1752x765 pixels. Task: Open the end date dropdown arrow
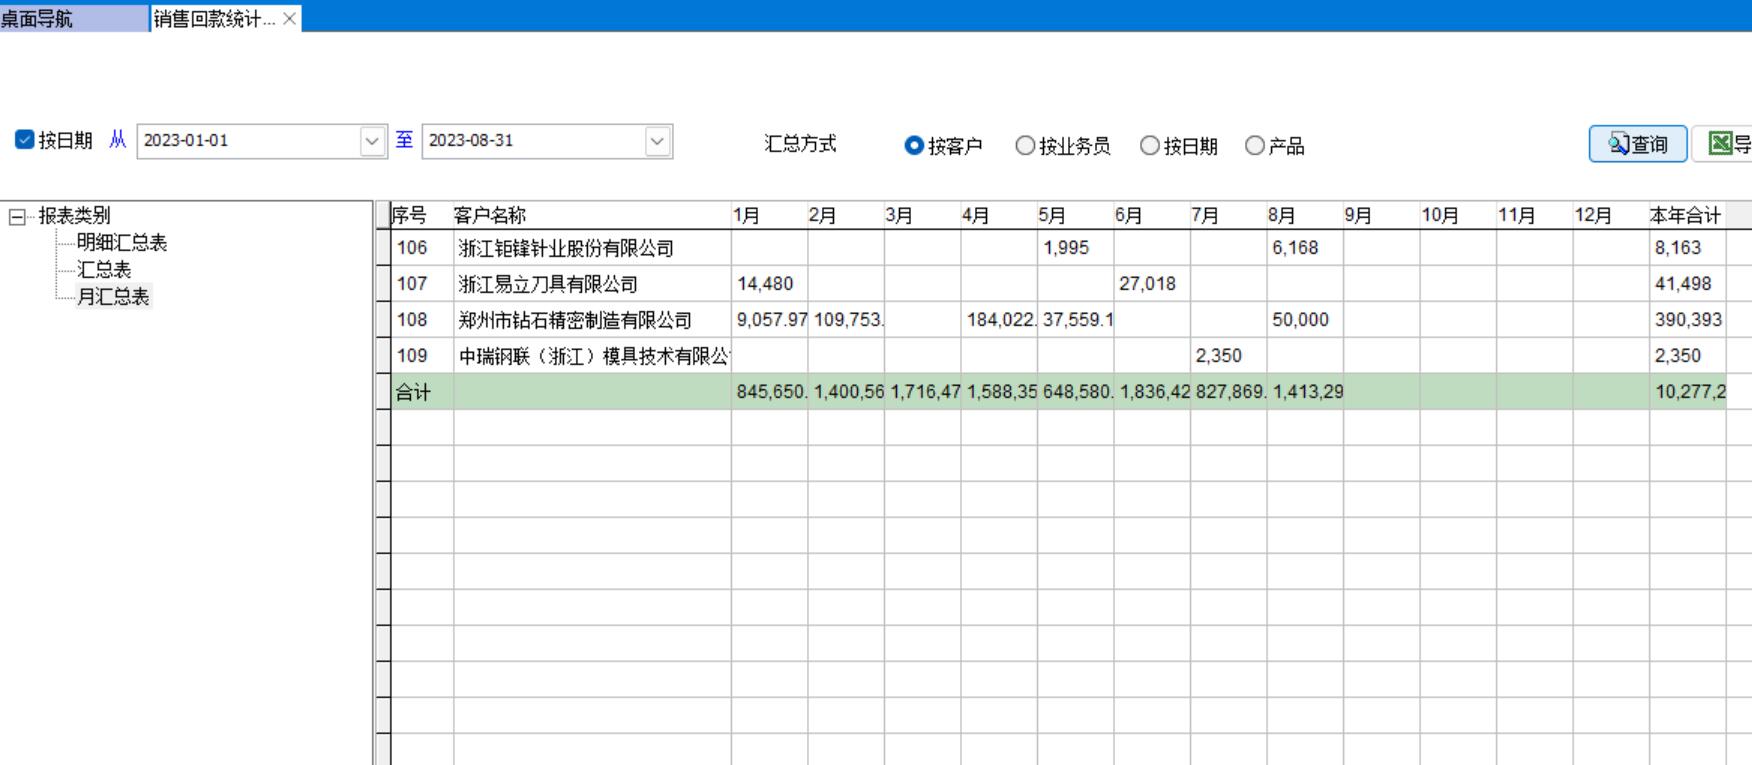click(x=657, y=141)
